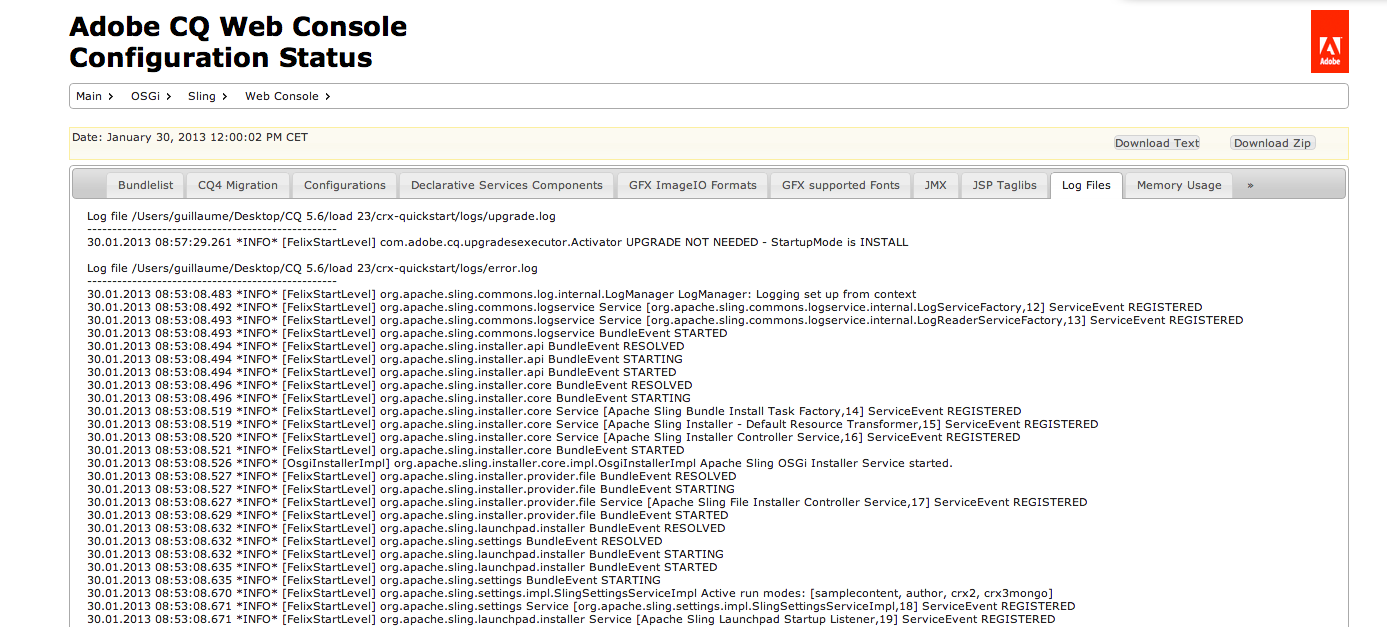This screenshot has width=1387, height=627.
Task: Click the 'Default Resource Transformer,15' line
Action: click(593, 424)
